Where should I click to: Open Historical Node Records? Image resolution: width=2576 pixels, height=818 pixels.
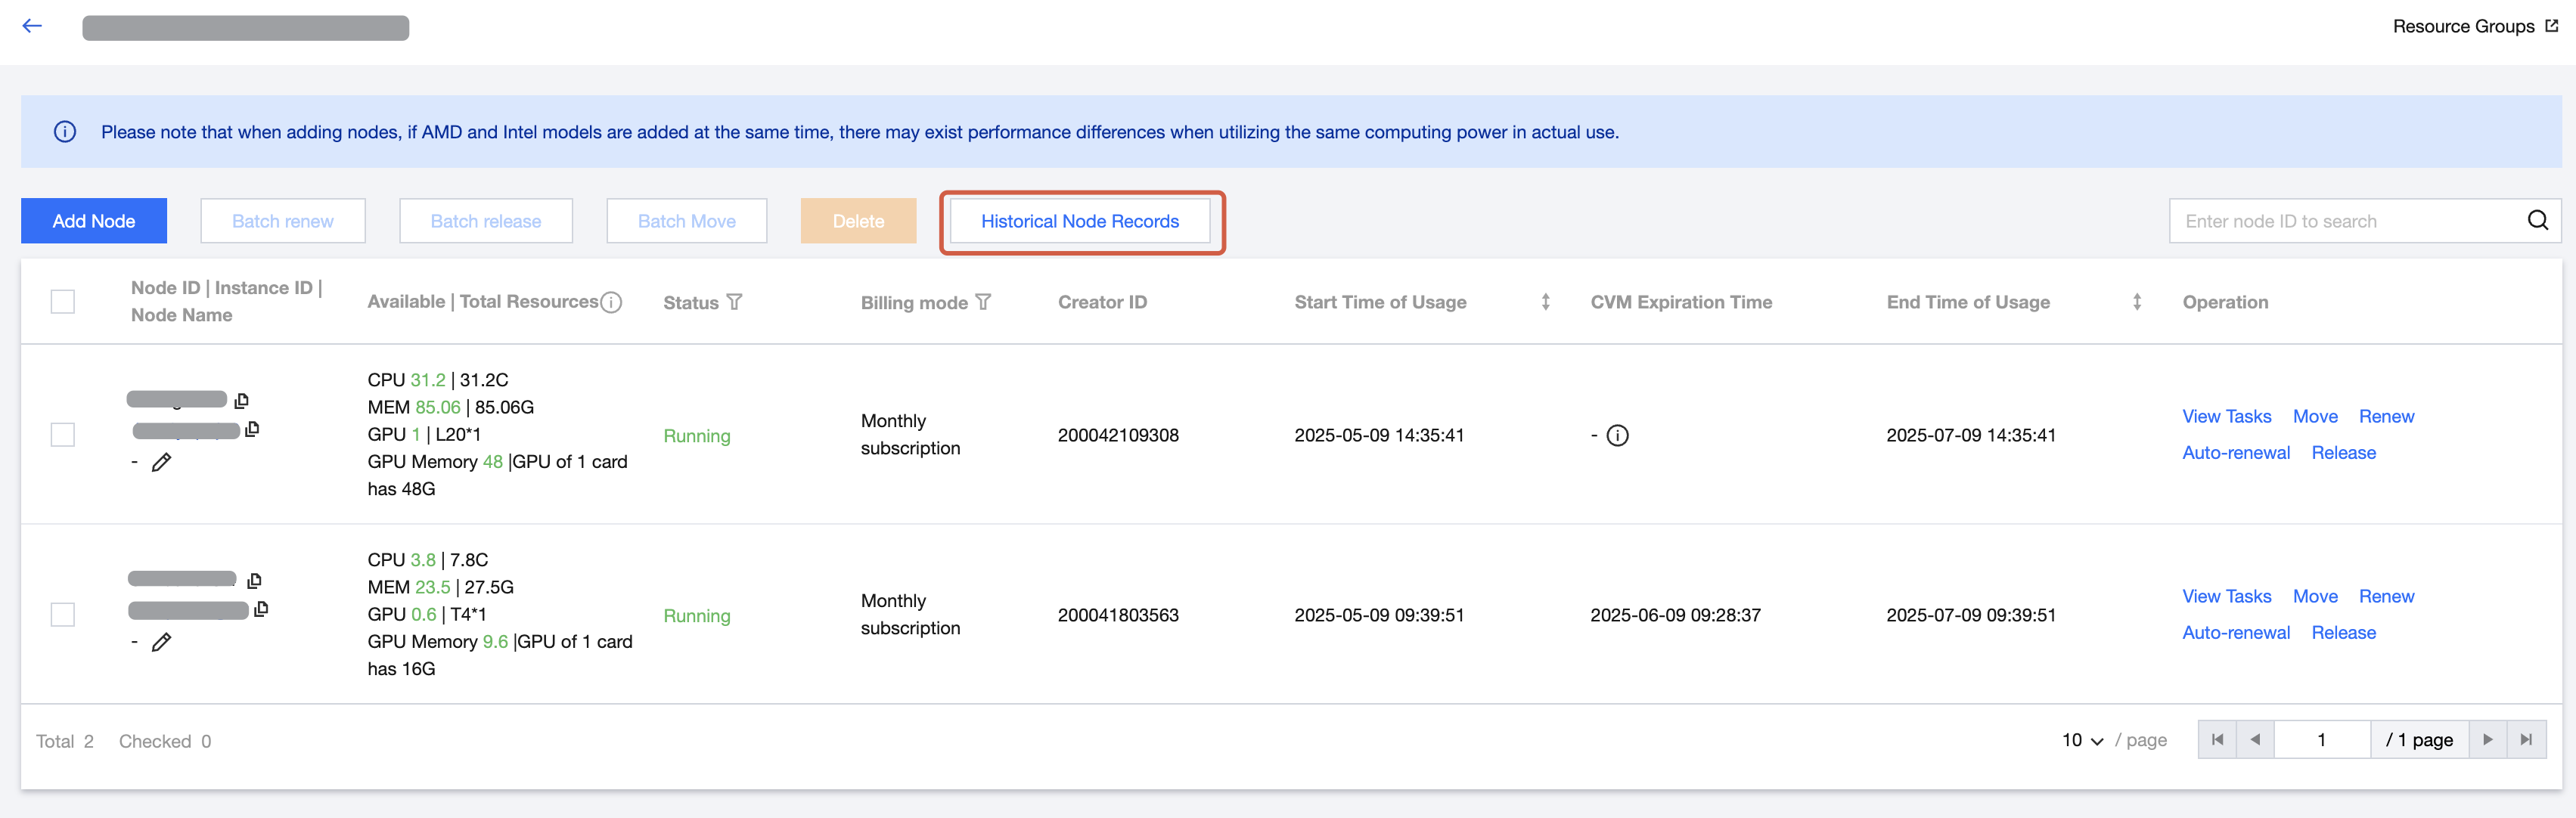(1079, 221)
